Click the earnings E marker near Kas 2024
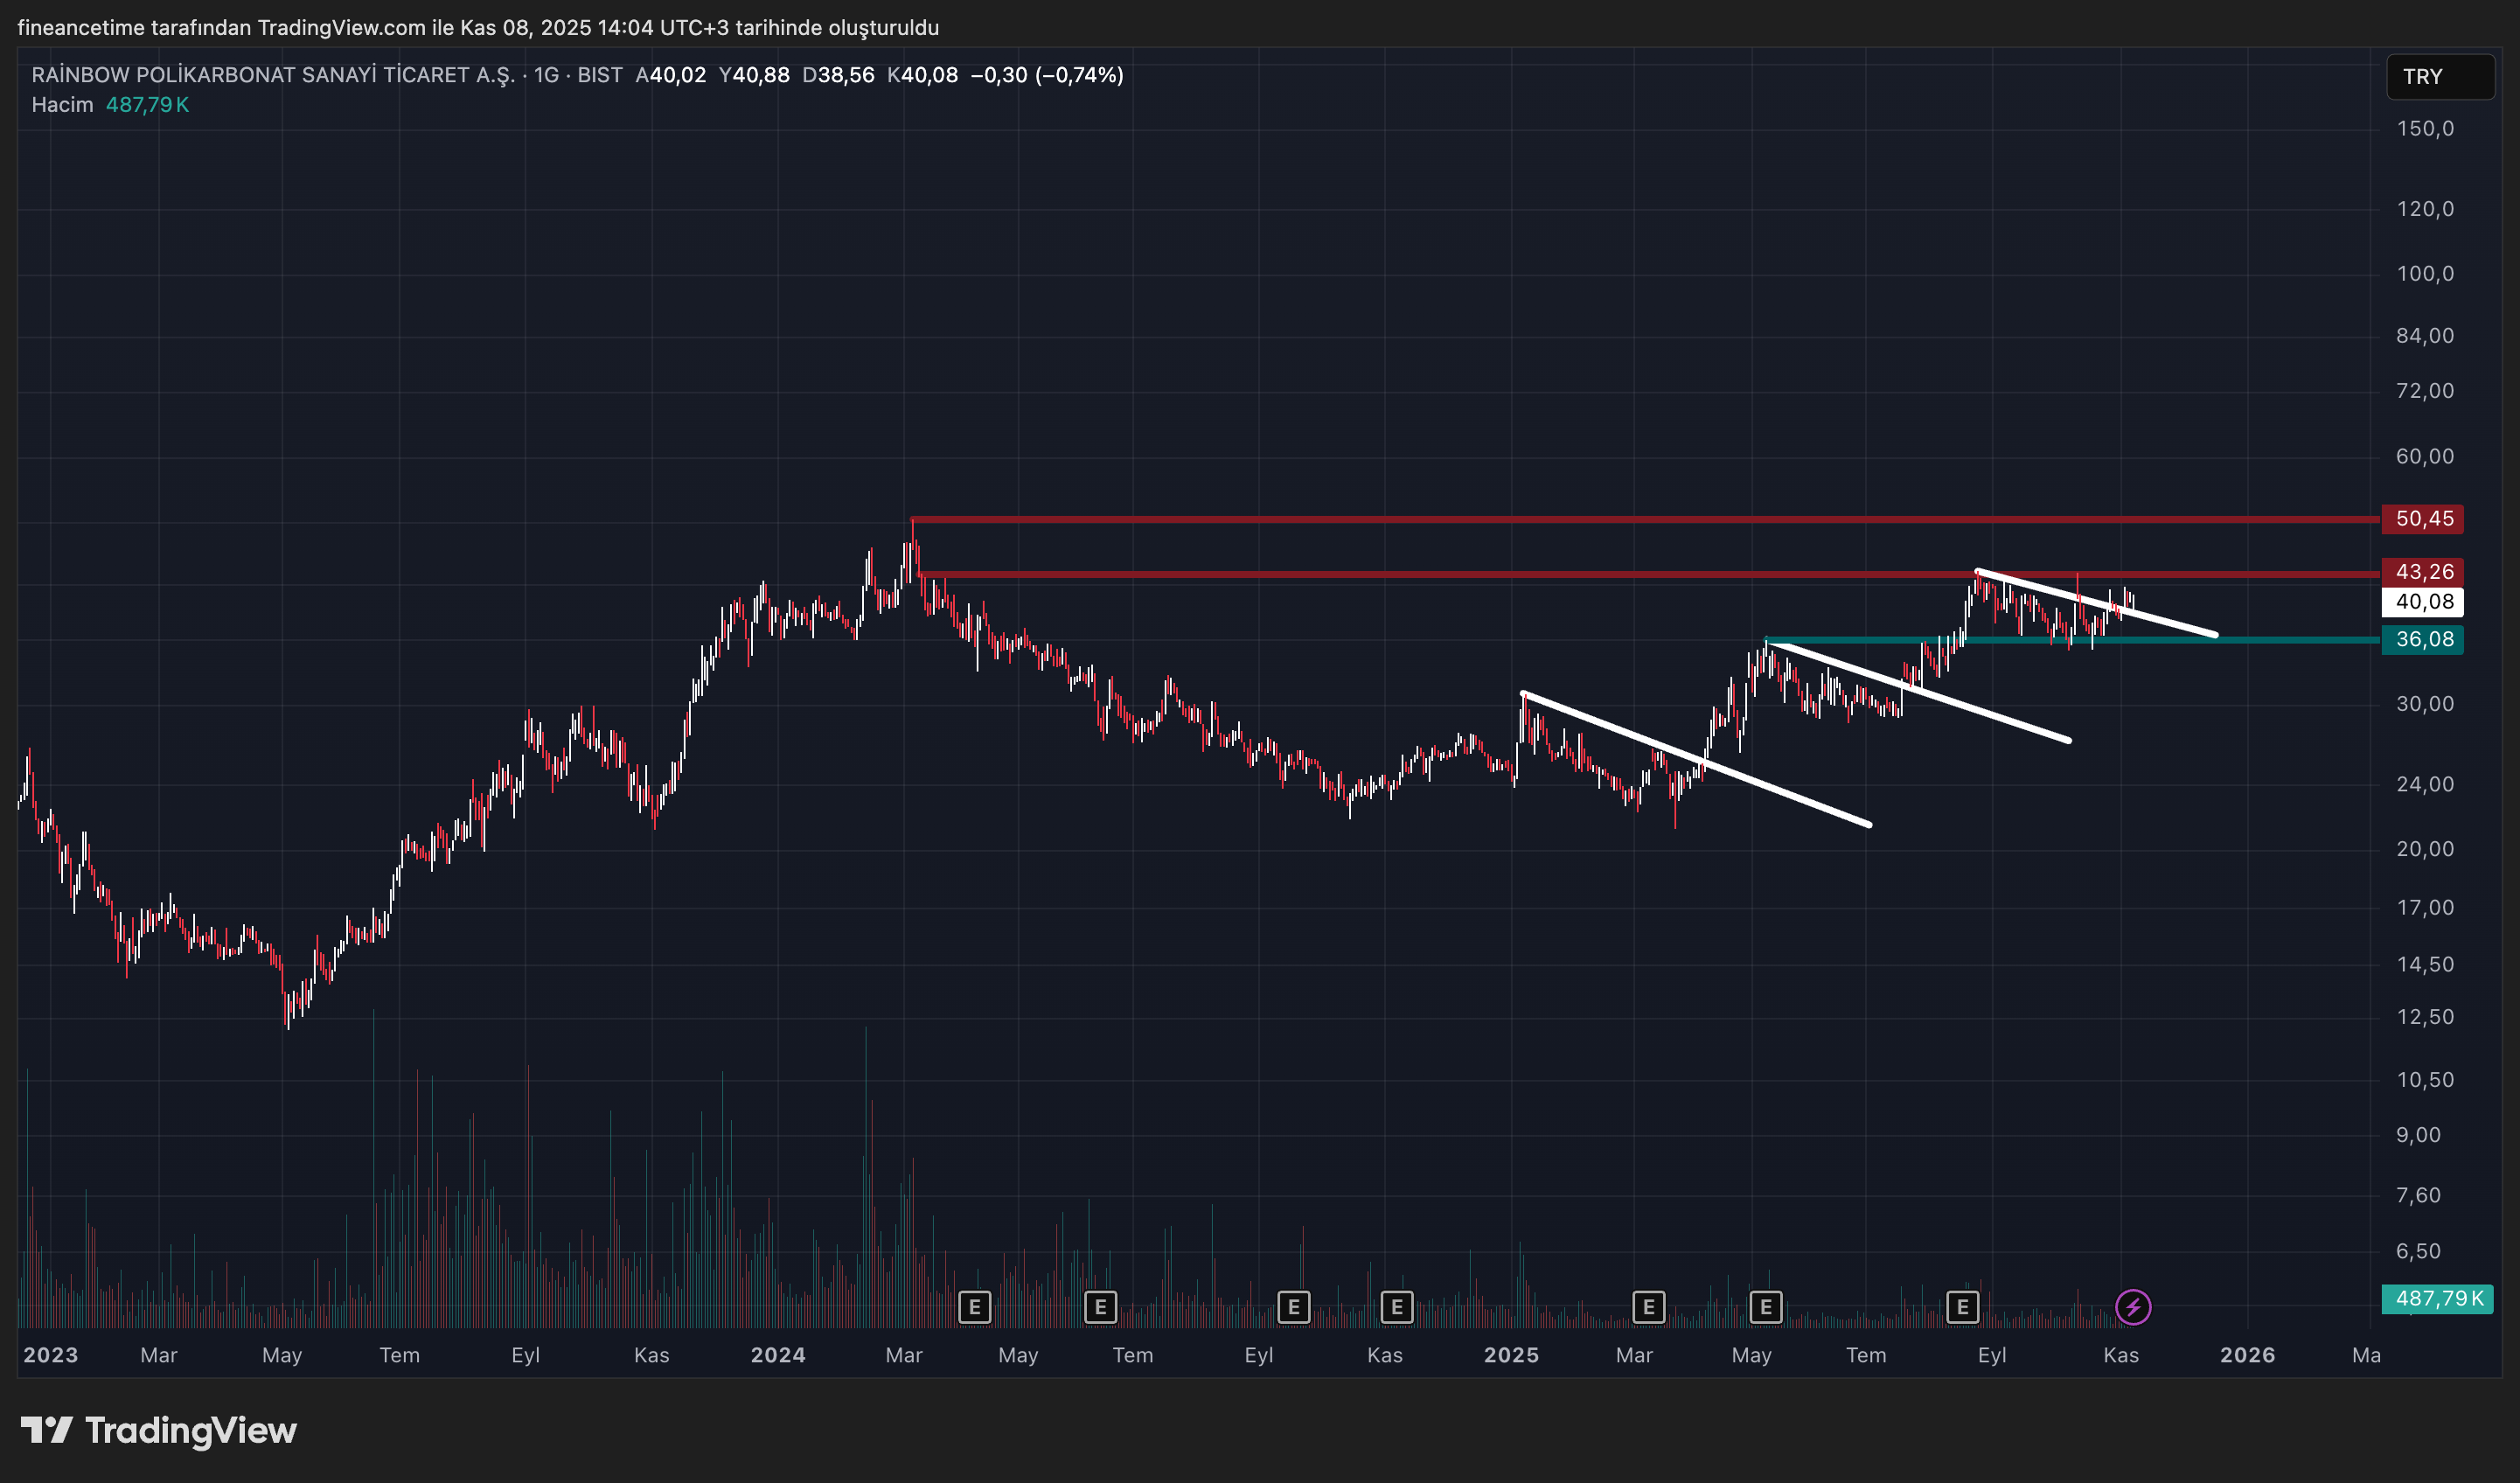 (x=1396, y=1306)
